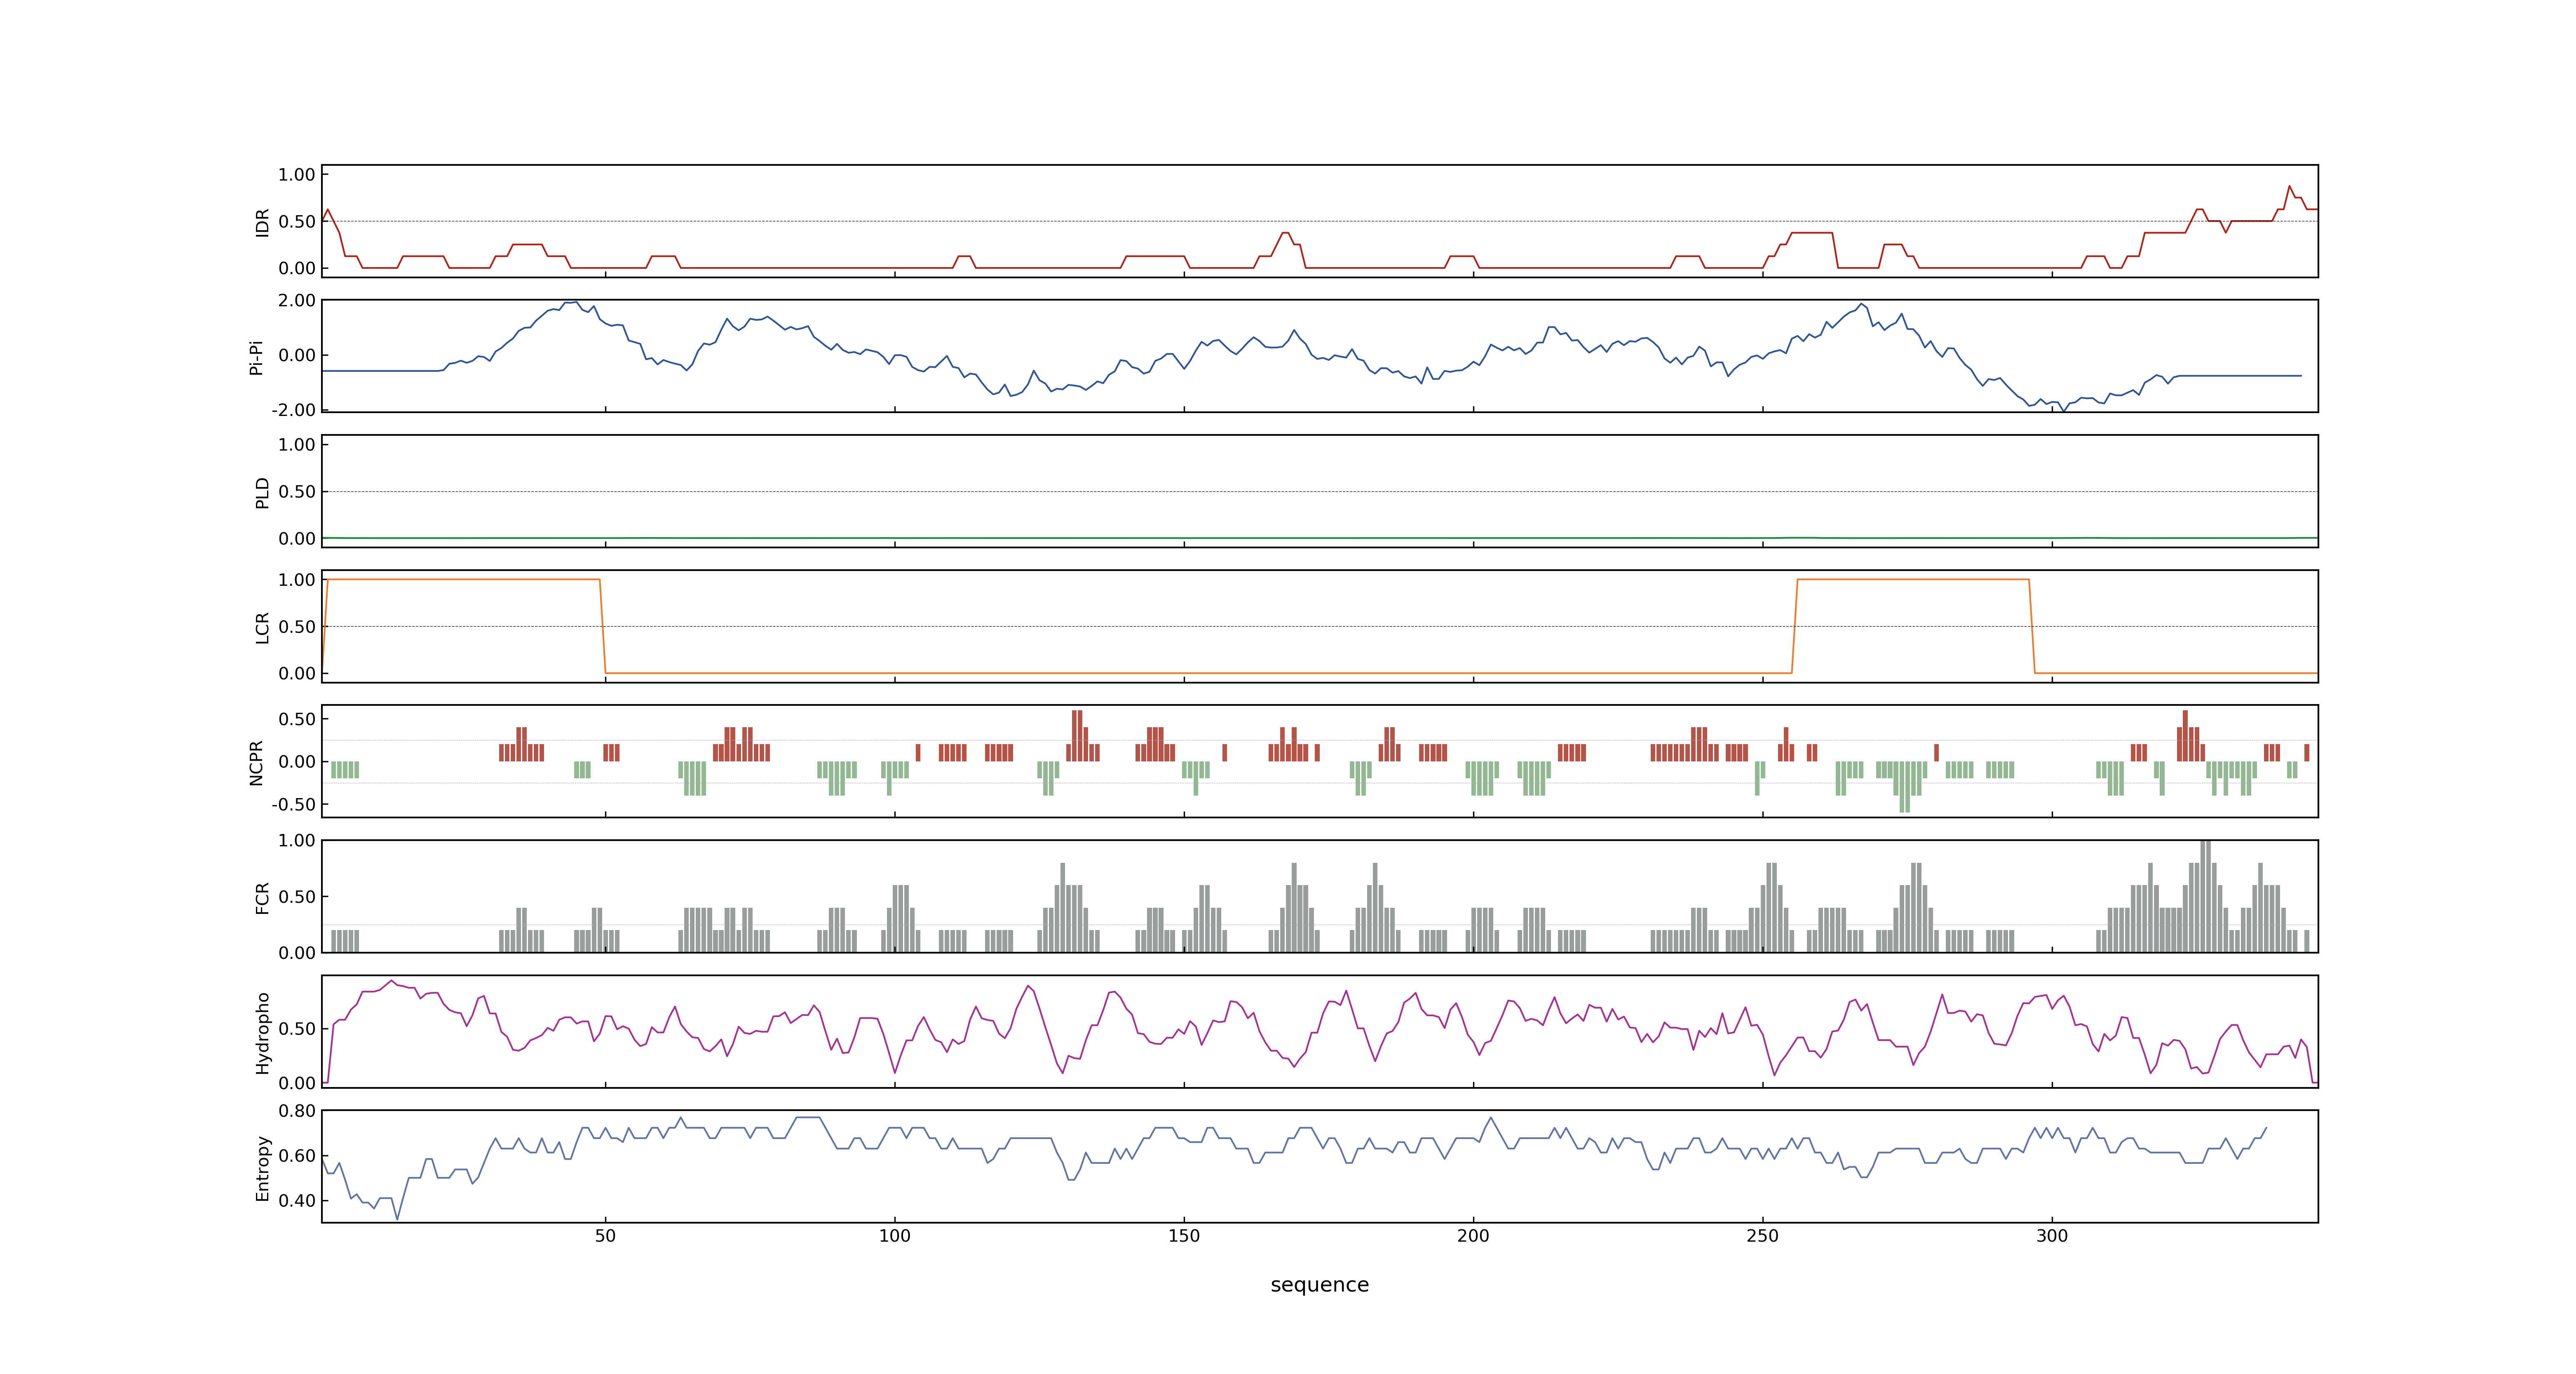The width and height of the screenshot is (2576, 1374).
Task: Click the -2.00 tick on Pi-Pi axis
Action: [294, 410]
